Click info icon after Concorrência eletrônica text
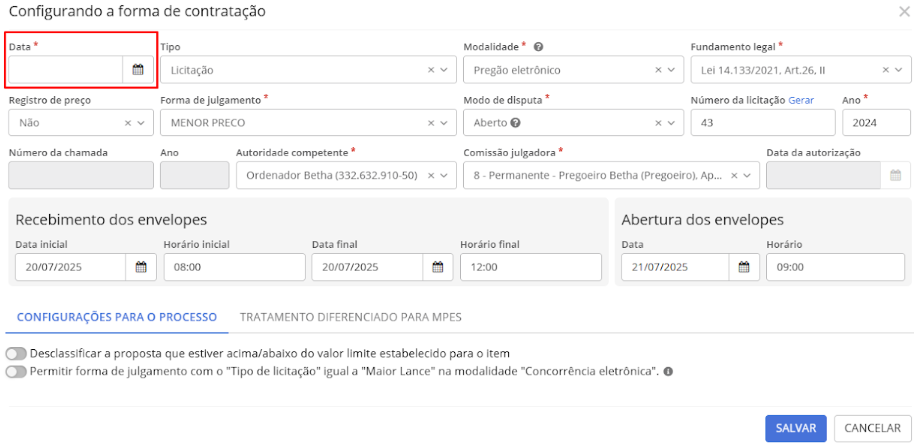914x448 pixels. (x=668, y=371)
